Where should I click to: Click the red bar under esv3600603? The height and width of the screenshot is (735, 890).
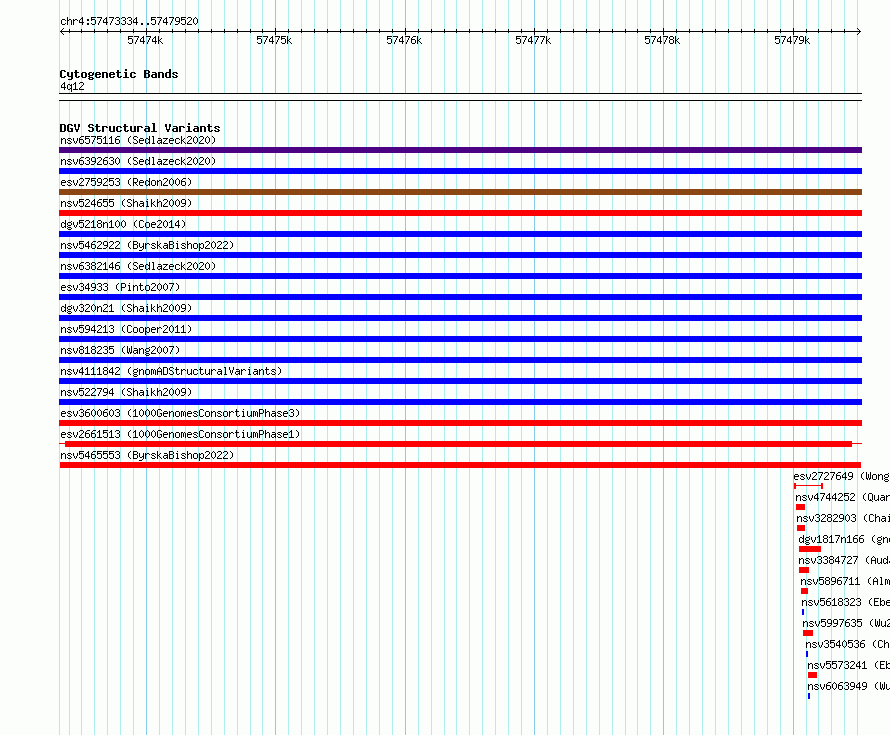460,423
